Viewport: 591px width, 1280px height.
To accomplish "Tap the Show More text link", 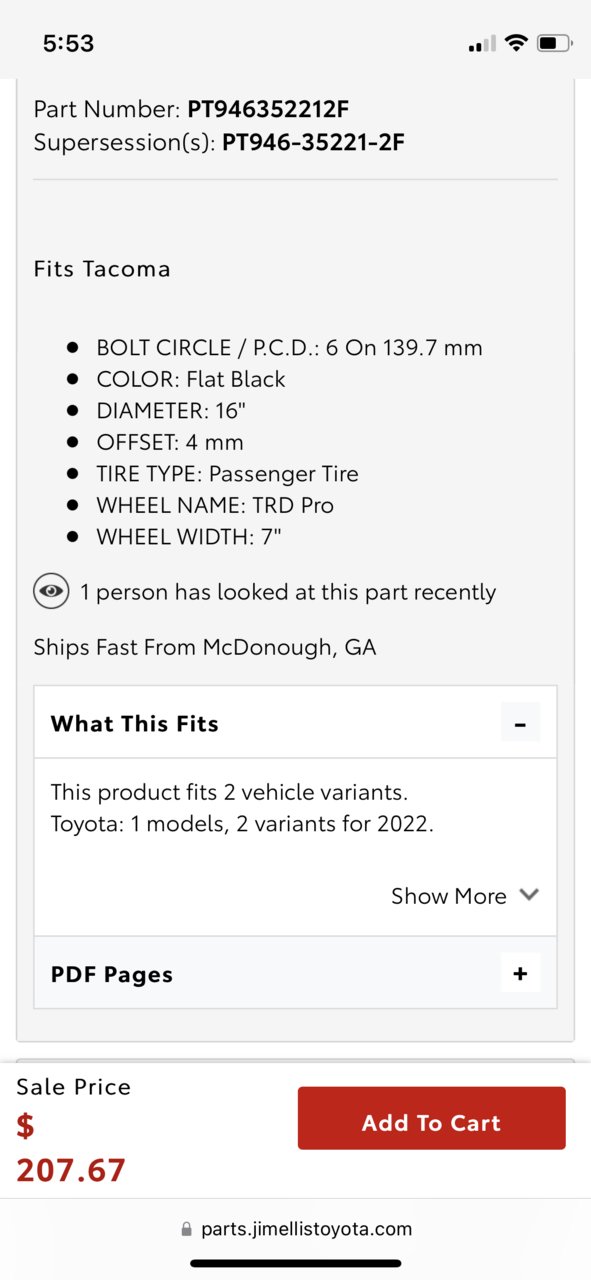I will tap(449, 896).
